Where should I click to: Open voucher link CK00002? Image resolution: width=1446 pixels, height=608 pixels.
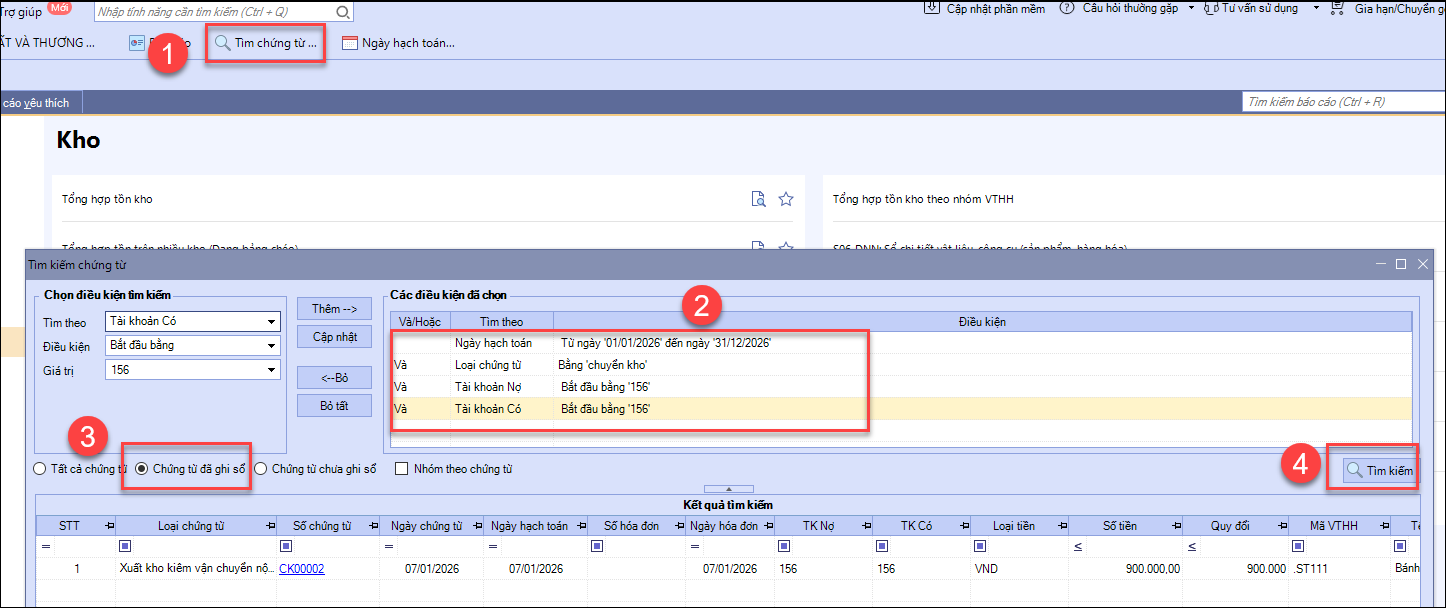tap(301, 569)
